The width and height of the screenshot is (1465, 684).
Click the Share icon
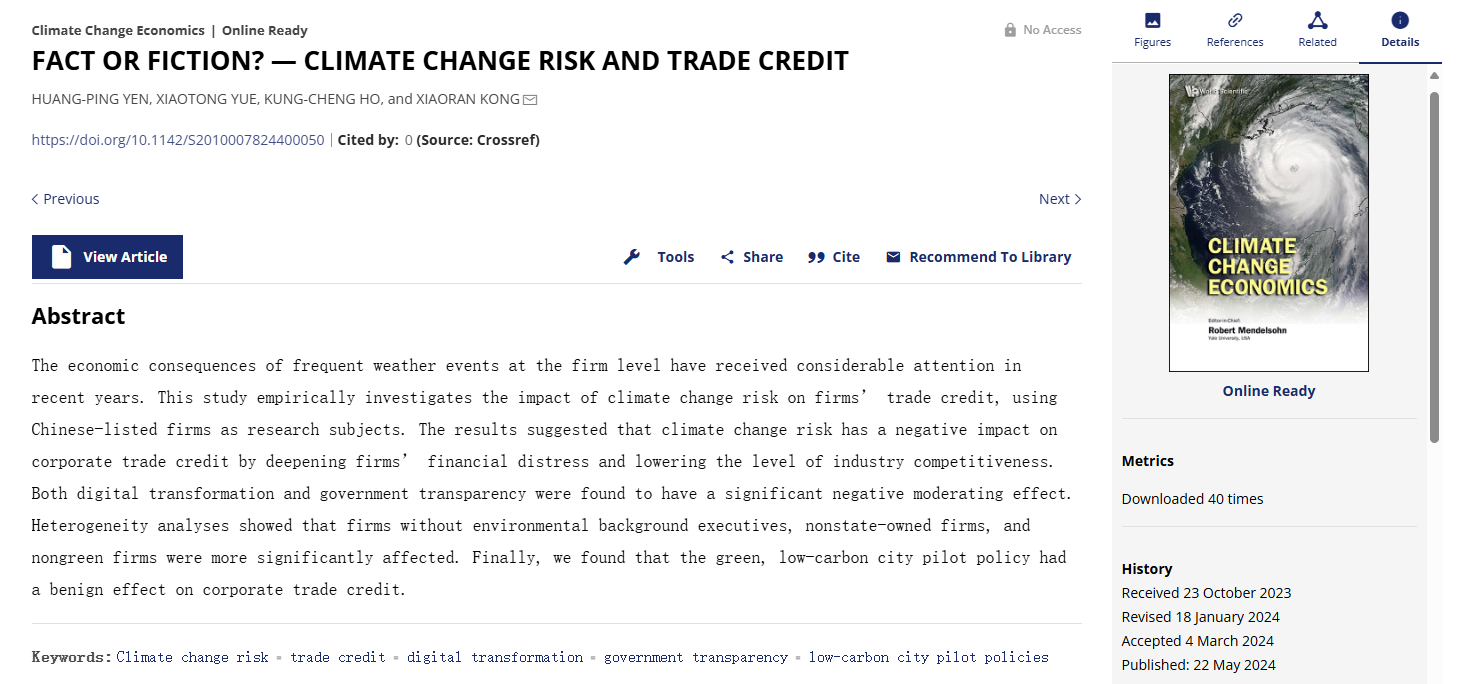[727, 256]
